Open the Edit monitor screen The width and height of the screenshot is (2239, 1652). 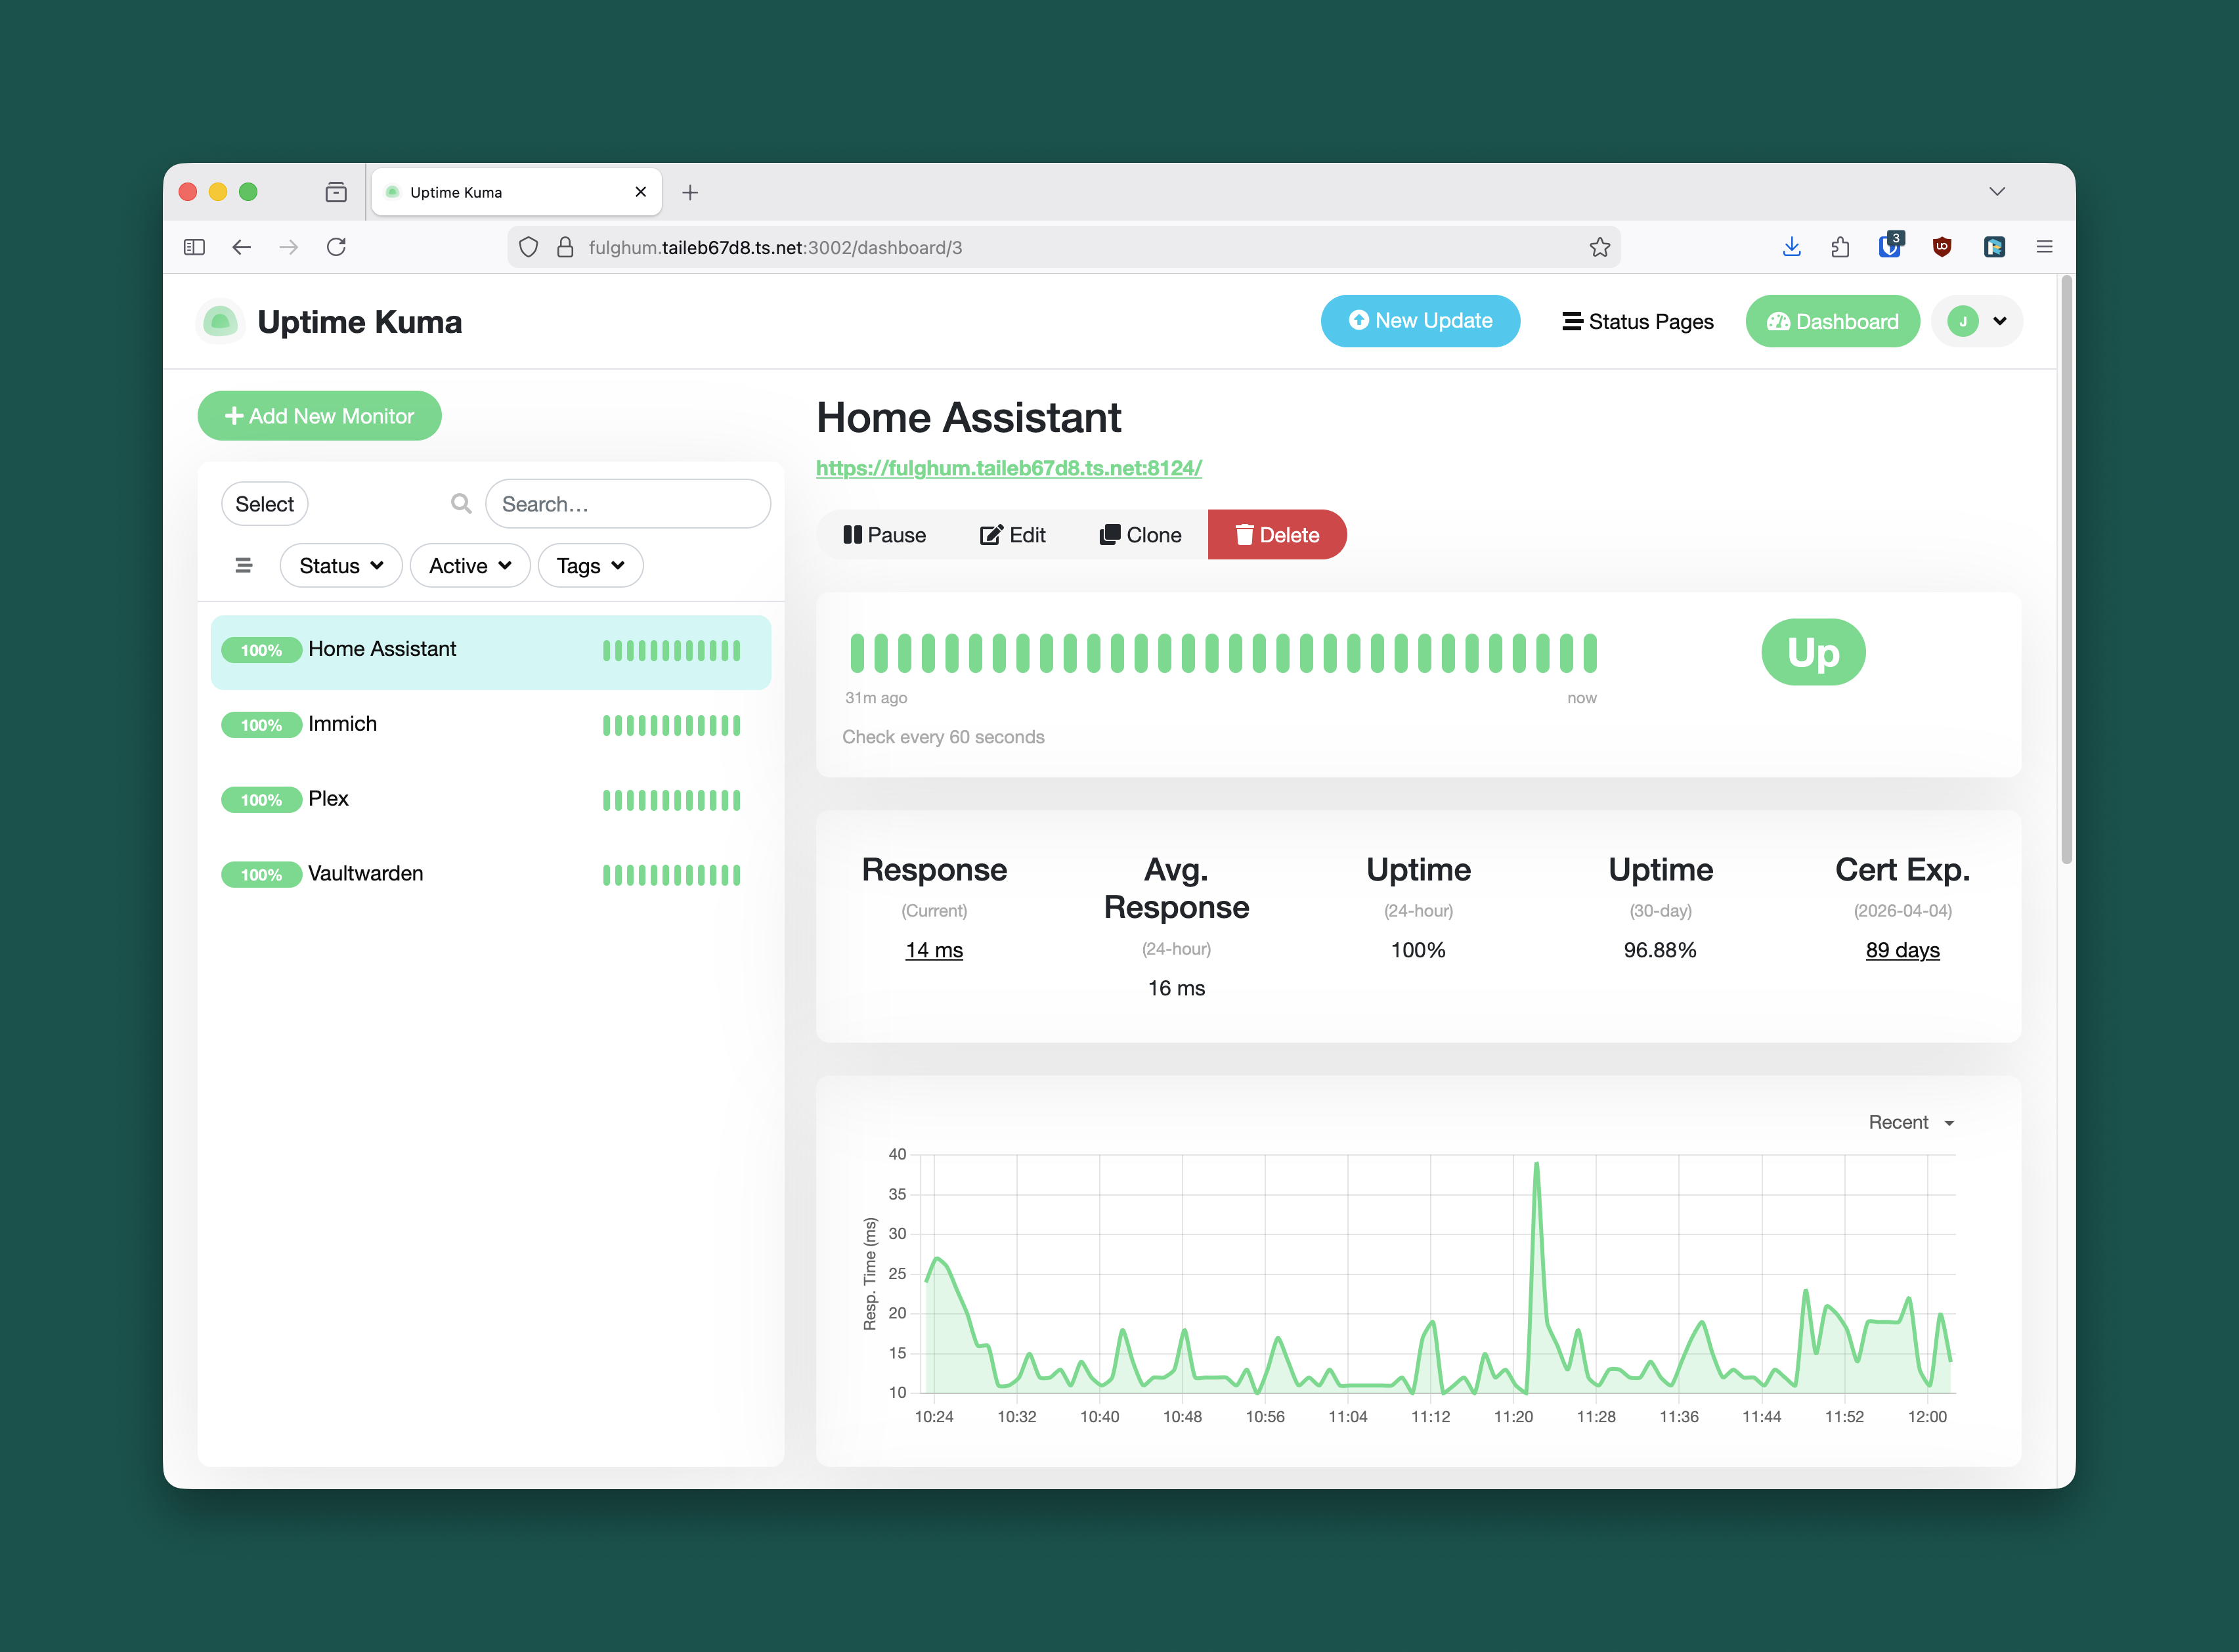[1013, 534]
